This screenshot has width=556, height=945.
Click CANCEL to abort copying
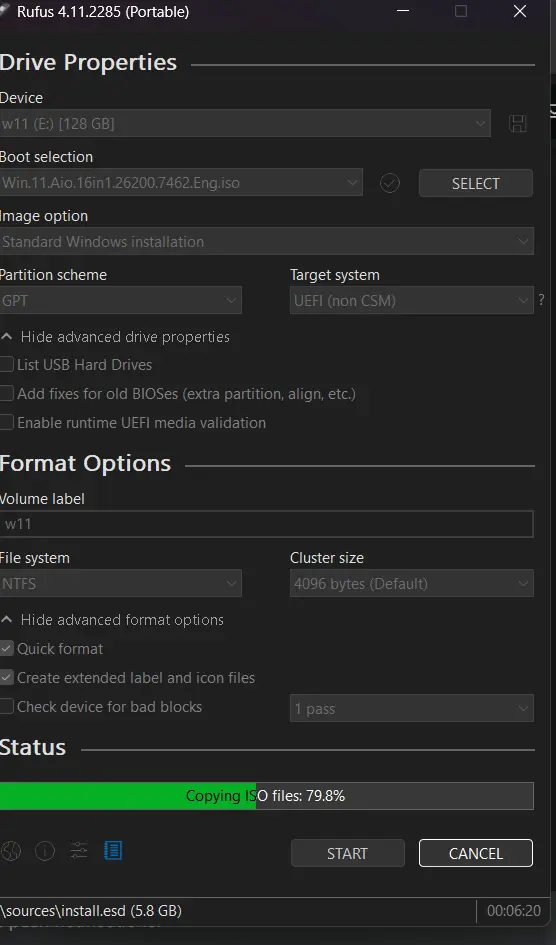click(476, 853)
